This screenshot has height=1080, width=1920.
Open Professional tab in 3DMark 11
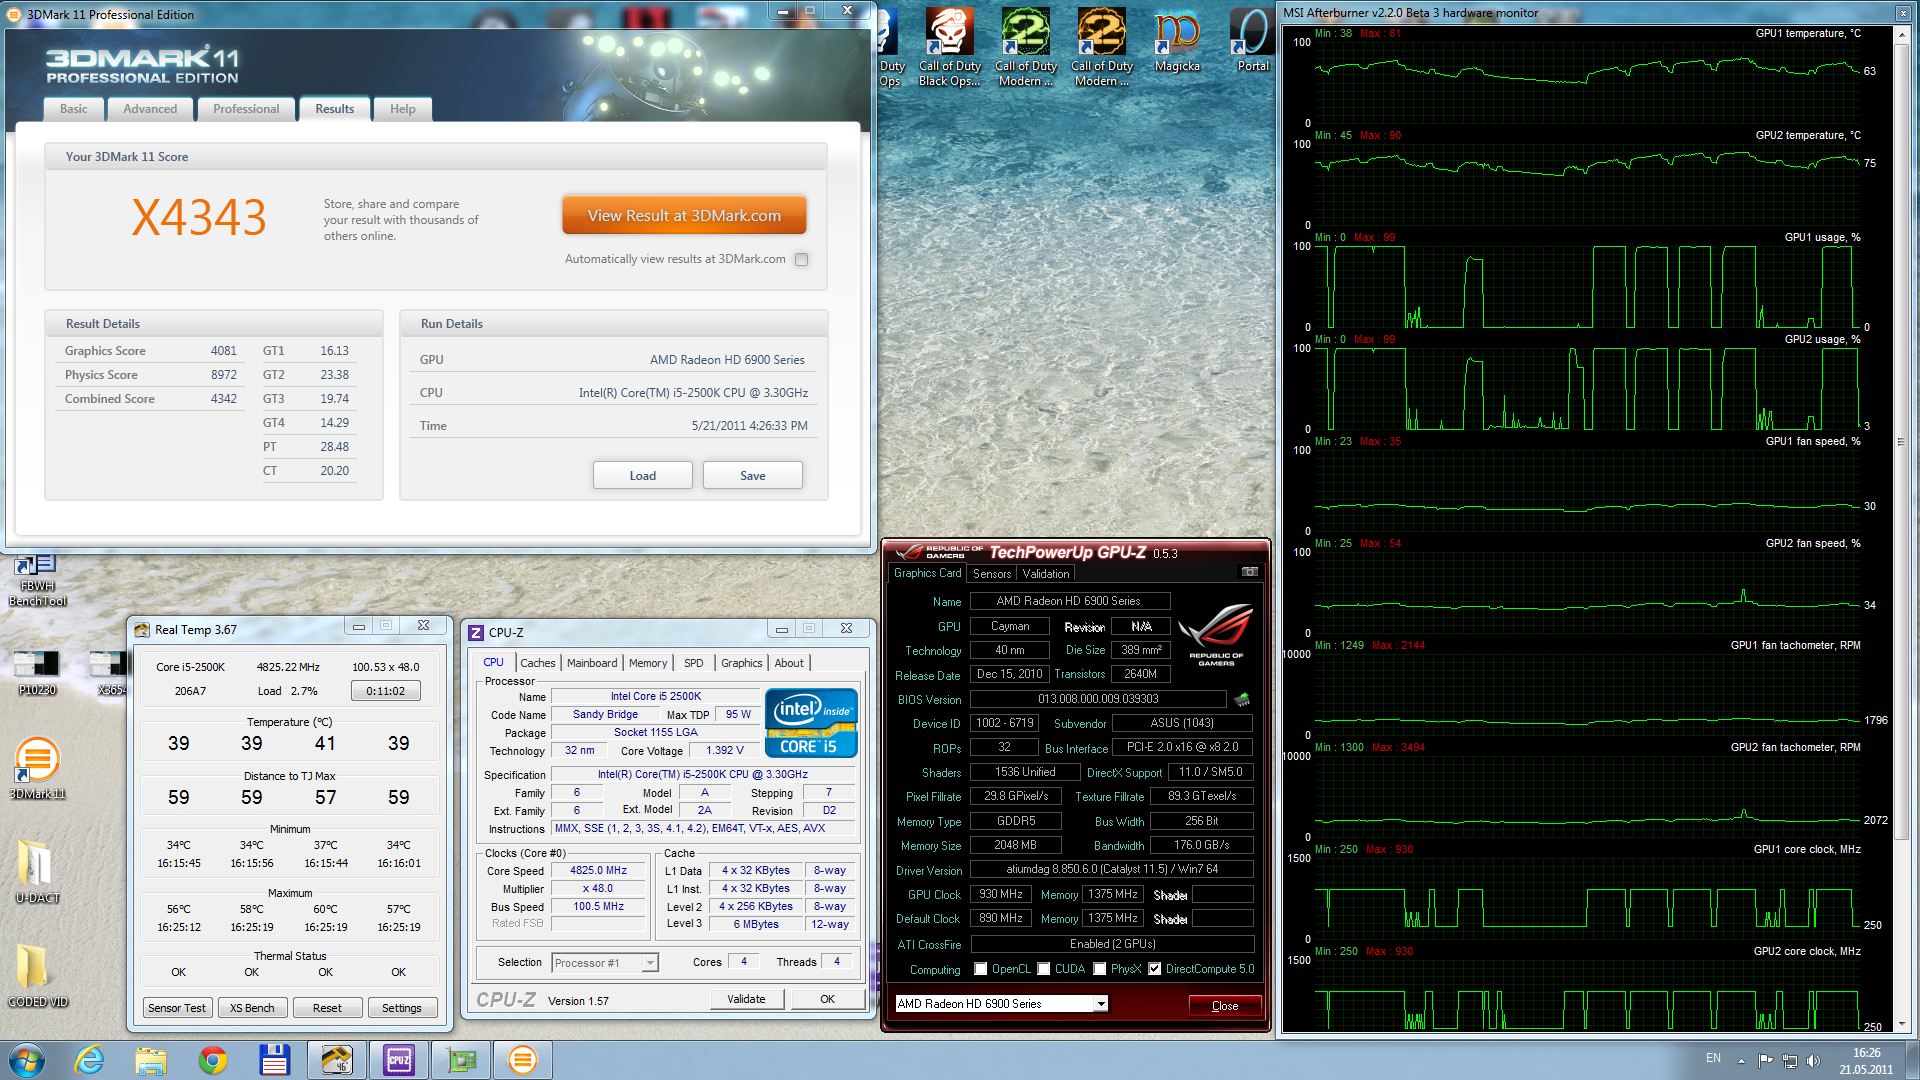coord(246,109)
